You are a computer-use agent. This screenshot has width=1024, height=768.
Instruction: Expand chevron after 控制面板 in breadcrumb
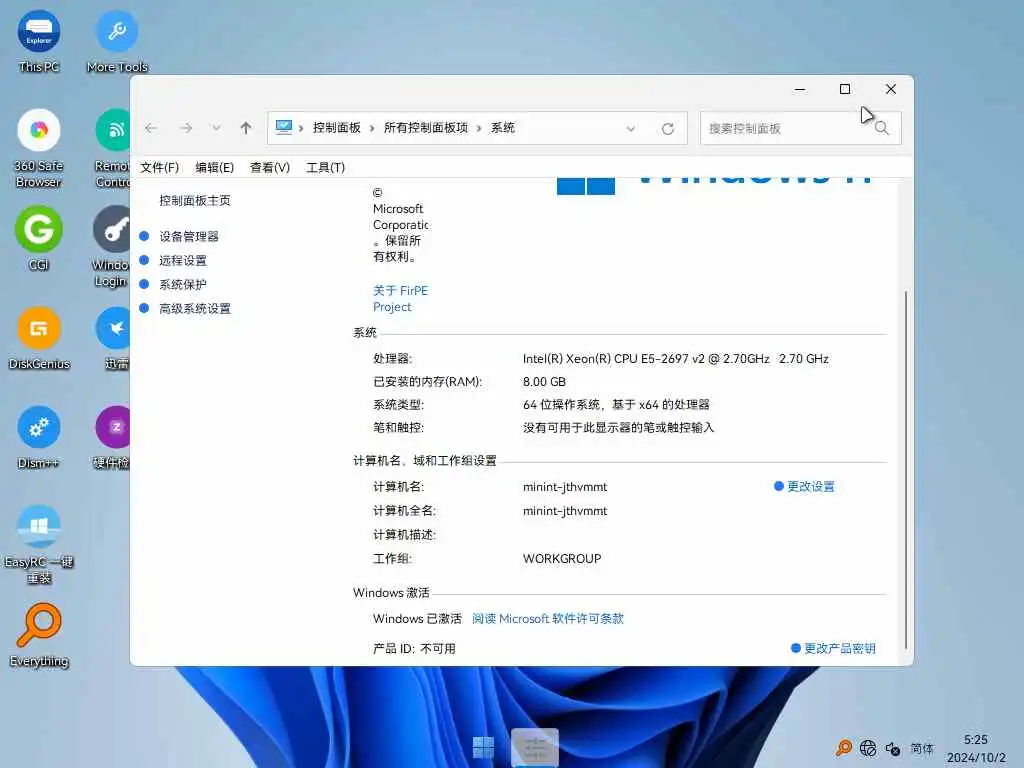click(x=372, y=128)
